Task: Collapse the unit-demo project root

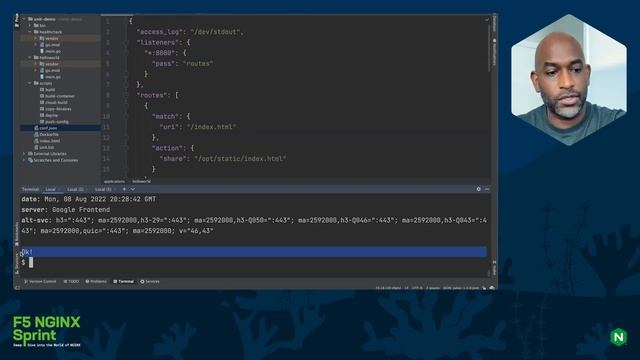Action: pyautogui.click(x=24, y=19)
